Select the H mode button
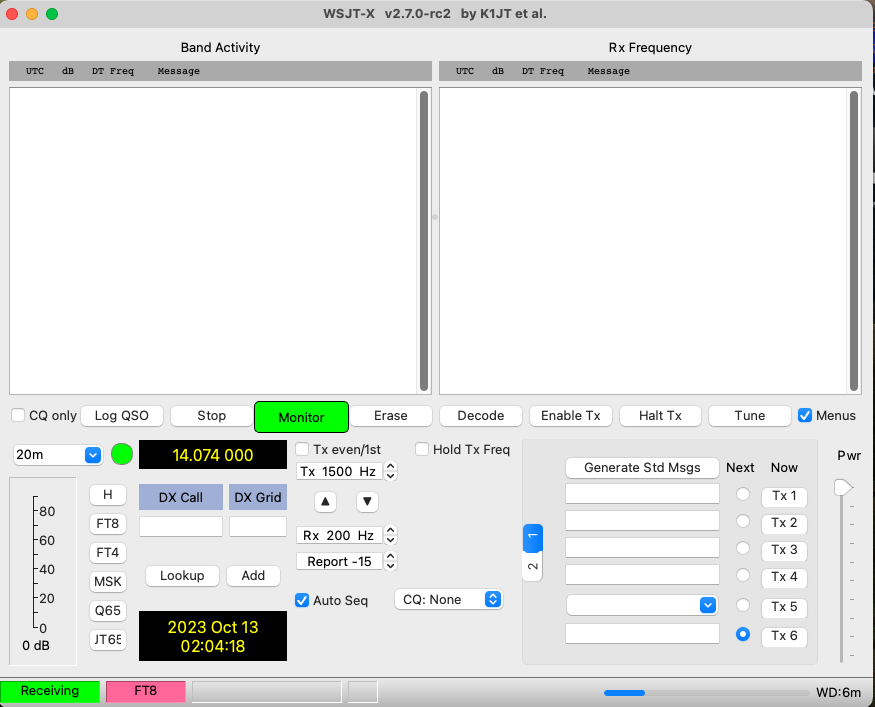Viewport: 875px width, 707px height. [108, 495]
